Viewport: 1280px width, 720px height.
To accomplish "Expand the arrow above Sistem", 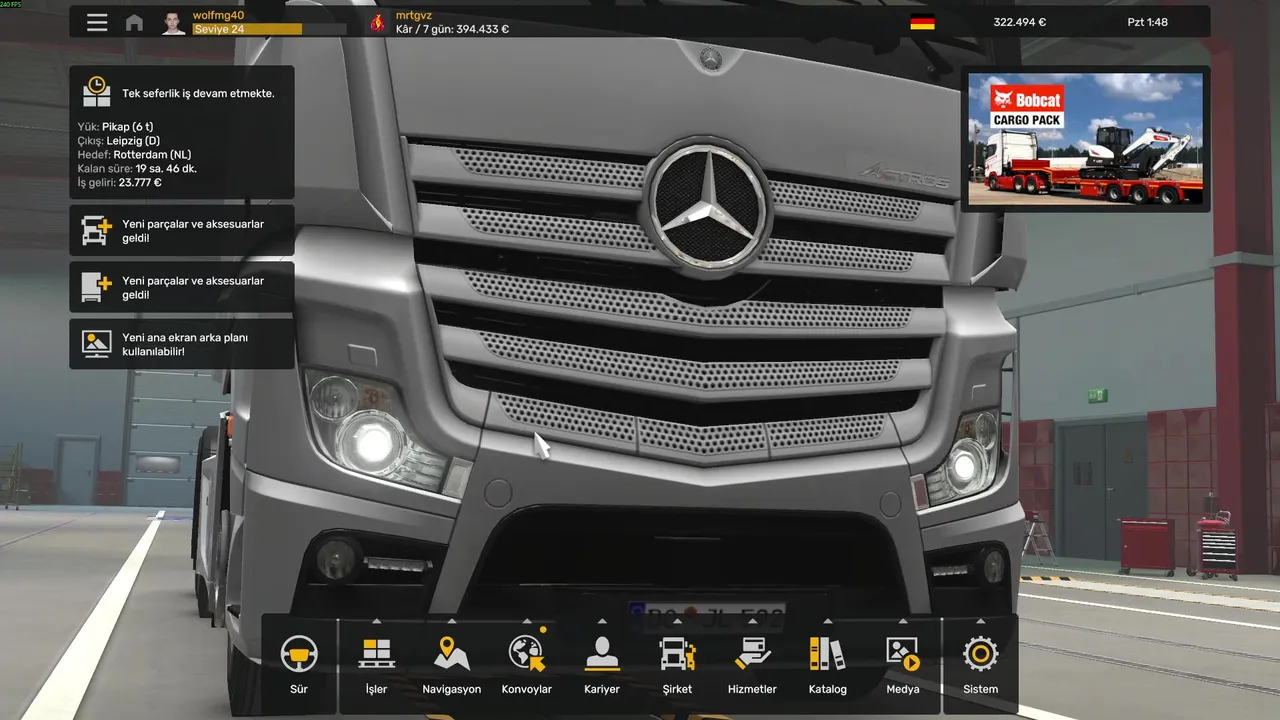I will [981, 621].
